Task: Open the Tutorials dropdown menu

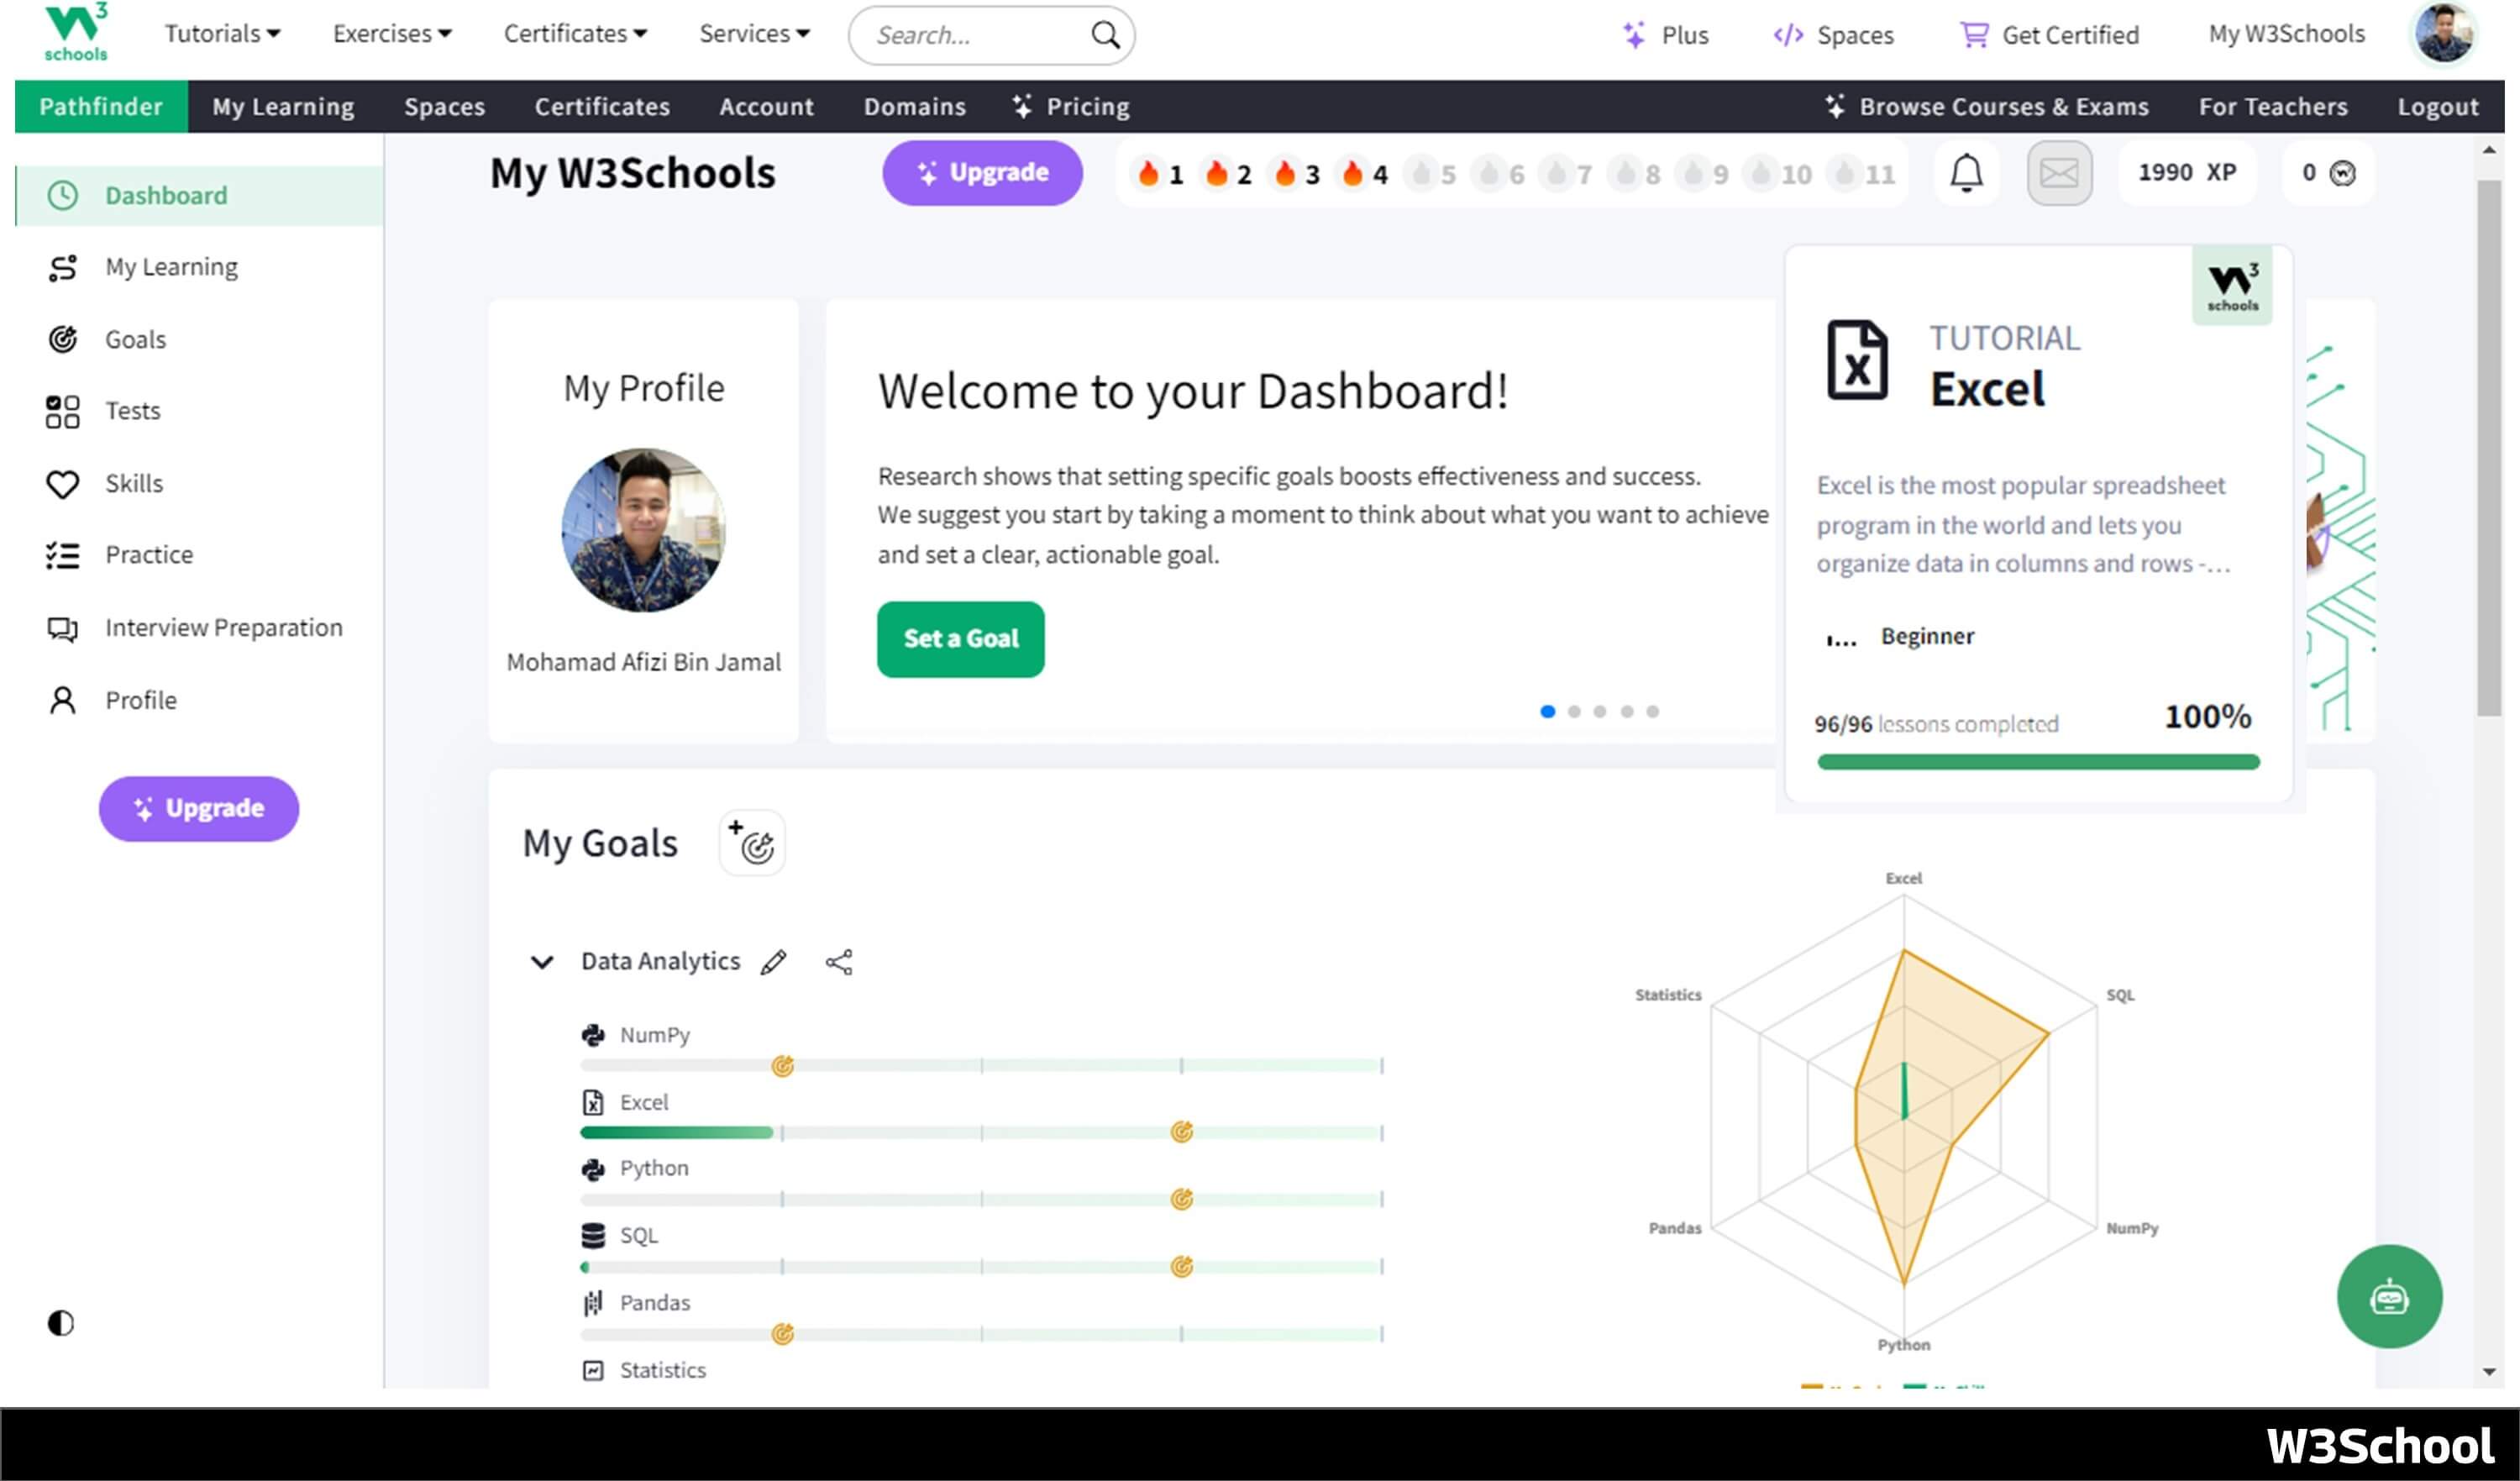Action: pyautogui.click(x=222, y=34)
